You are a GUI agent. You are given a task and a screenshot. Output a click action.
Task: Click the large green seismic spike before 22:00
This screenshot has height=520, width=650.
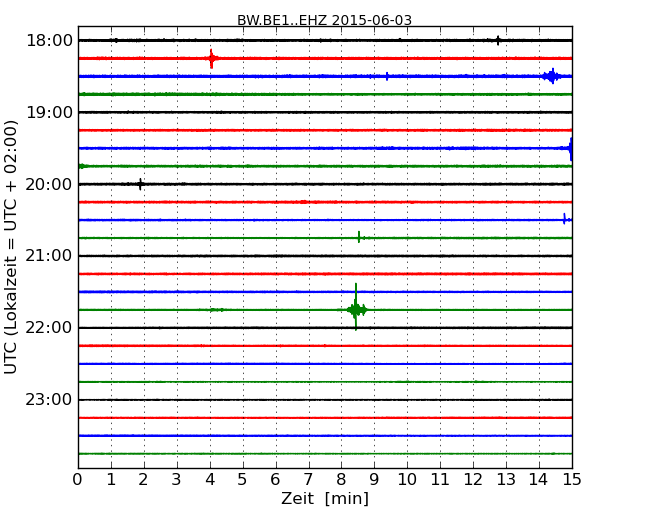tap(356, 308)
